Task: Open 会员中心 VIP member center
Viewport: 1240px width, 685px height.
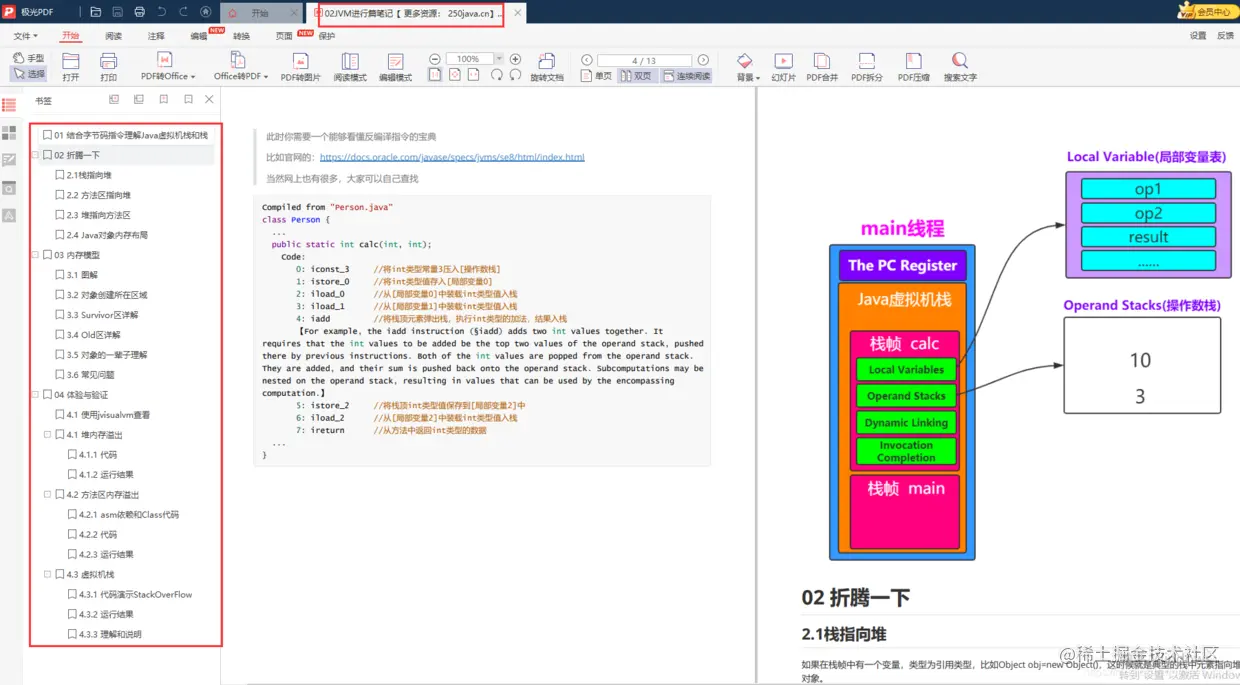Action: tap(1206, 12)
